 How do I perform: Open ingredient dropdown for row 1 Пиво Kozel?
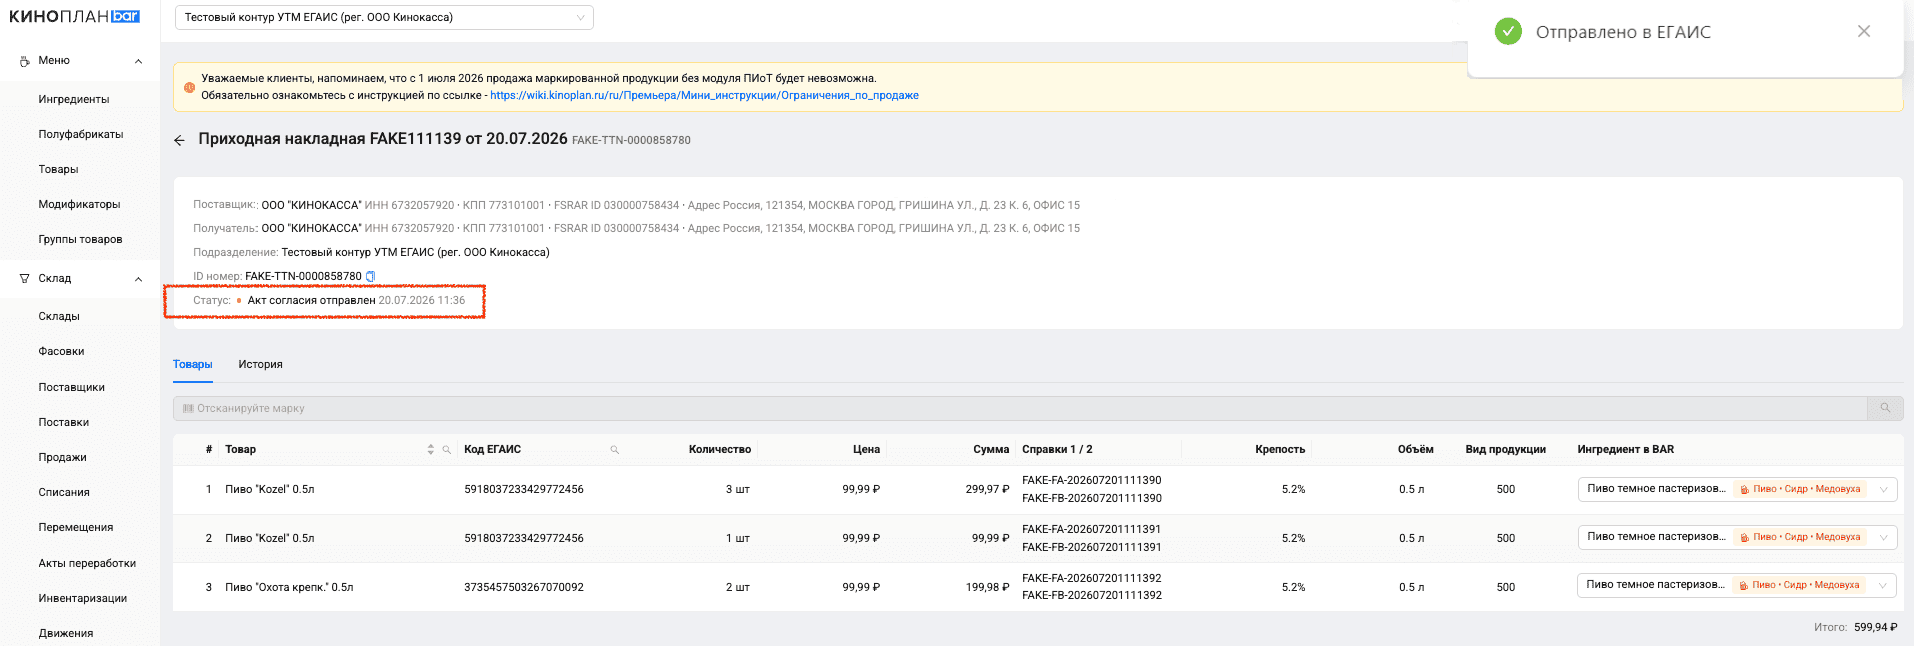1737,489
